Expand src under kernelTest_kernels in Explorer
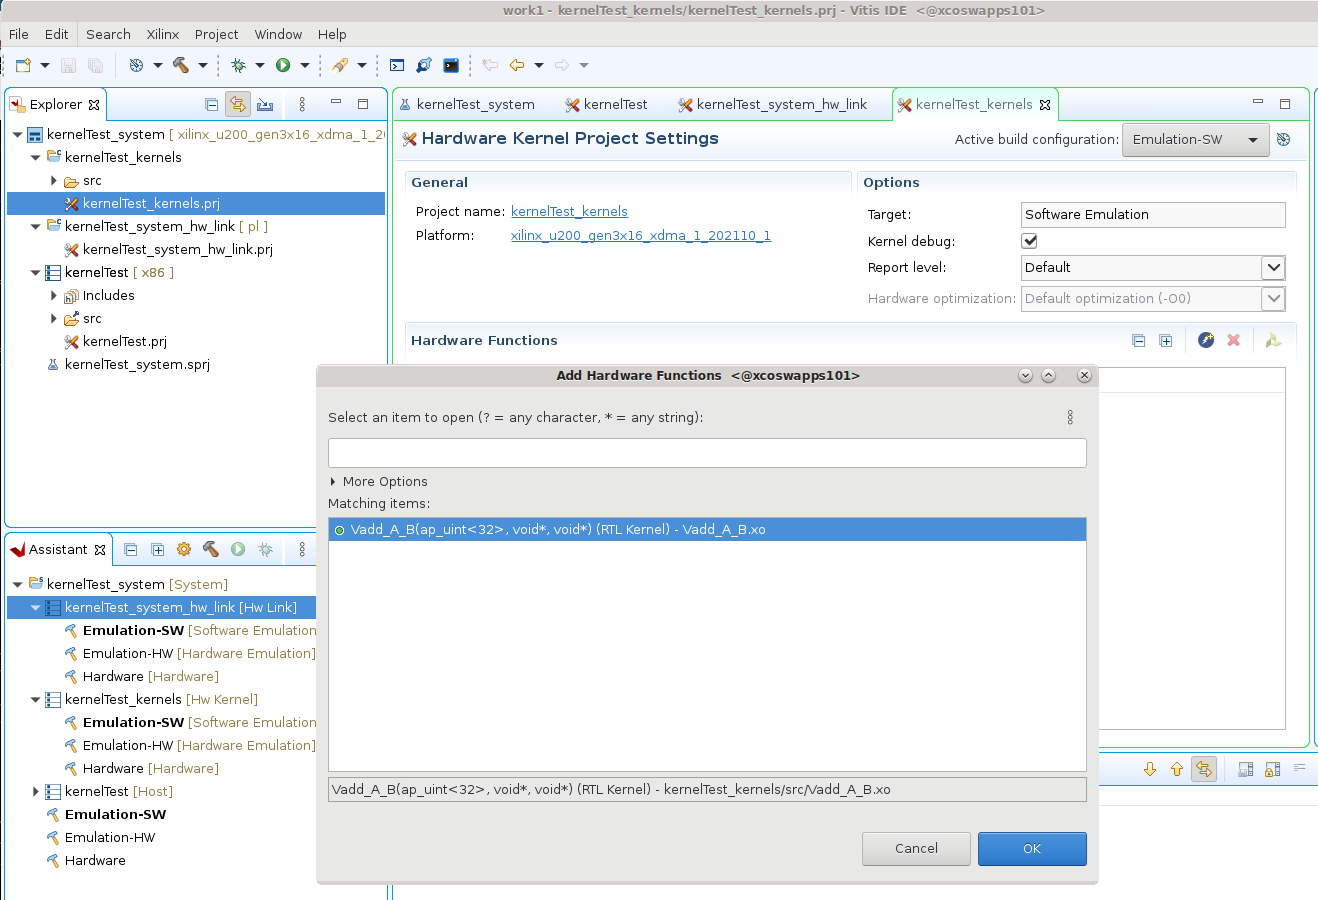1318x900 pixels. coord(54,180)
